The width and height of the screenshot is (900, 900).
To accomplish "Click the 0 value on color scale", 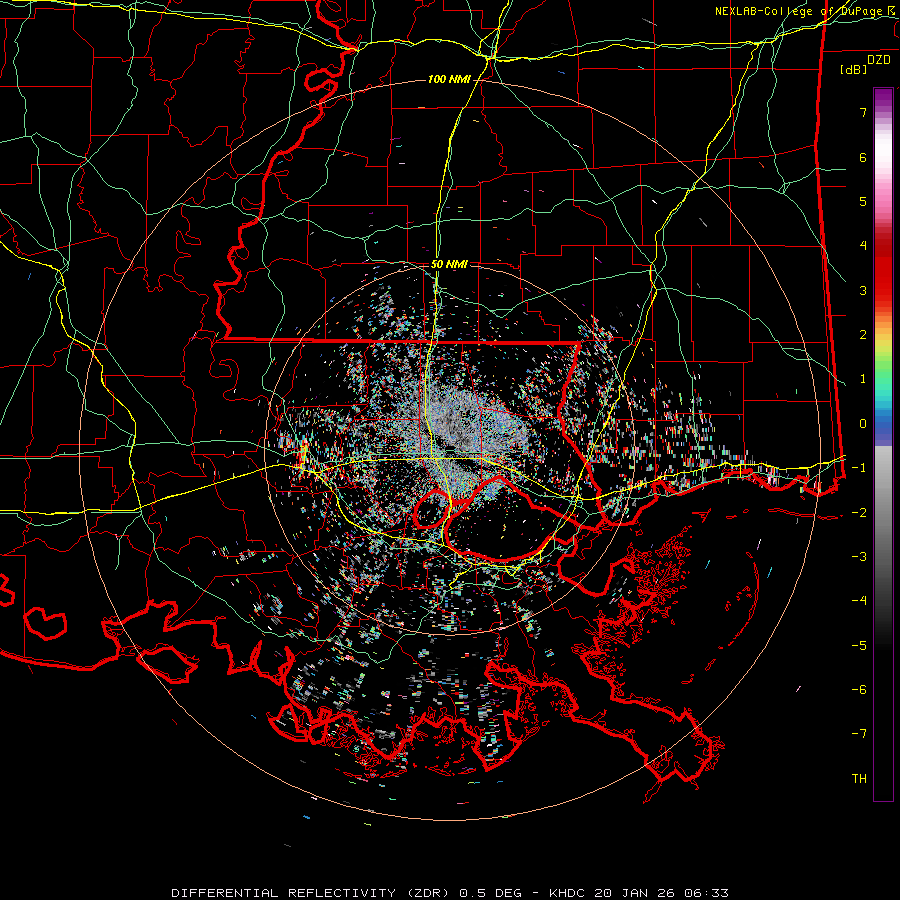I will pyautogui.click(x=863, y=424).
